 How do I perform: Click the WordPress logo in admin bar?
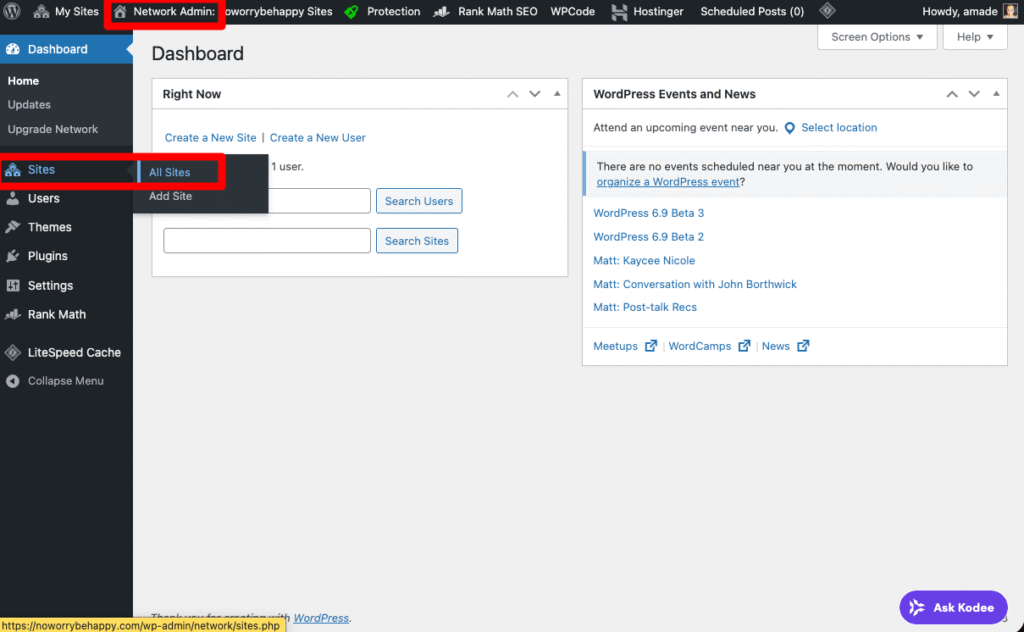tap(13, 12)
